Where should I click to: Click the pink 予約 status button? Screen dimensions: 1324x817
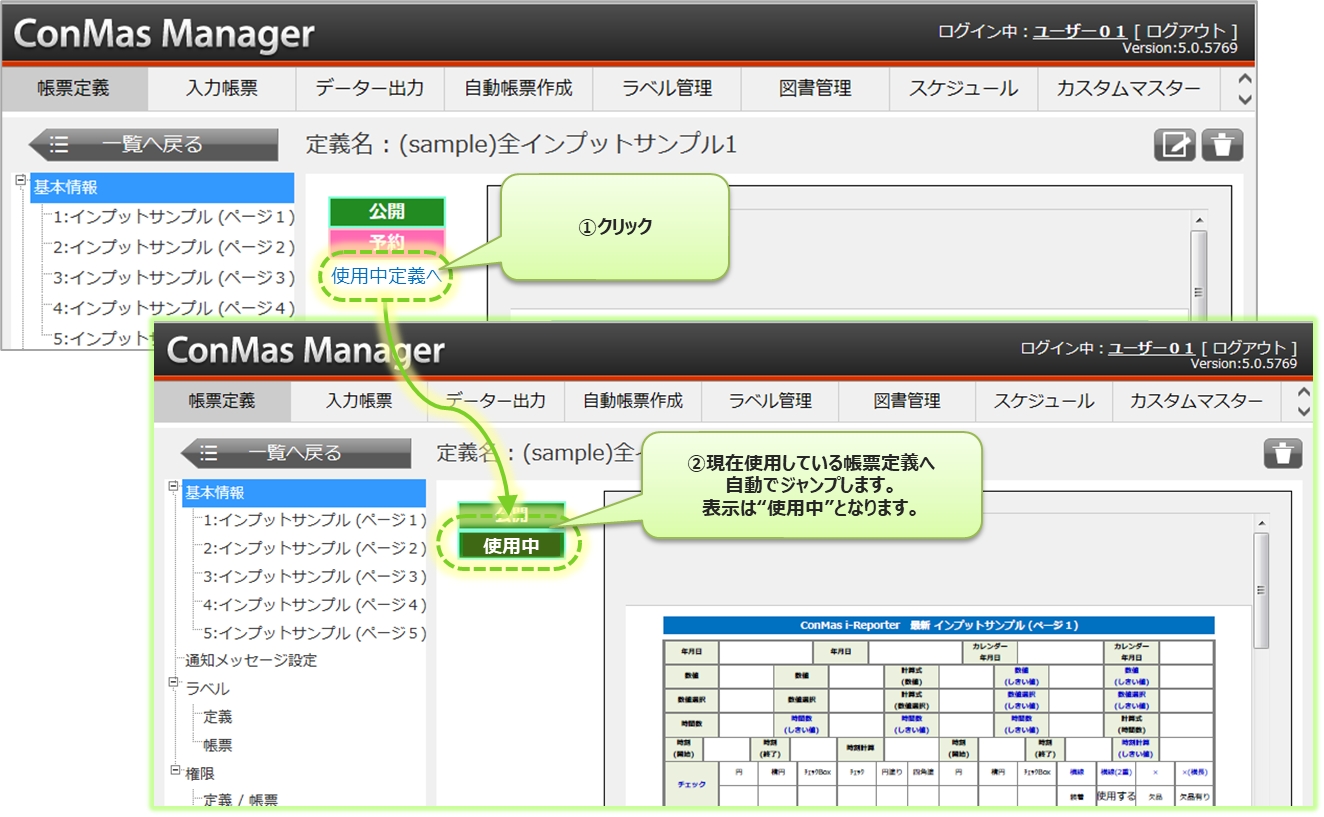tap(386, 241)
